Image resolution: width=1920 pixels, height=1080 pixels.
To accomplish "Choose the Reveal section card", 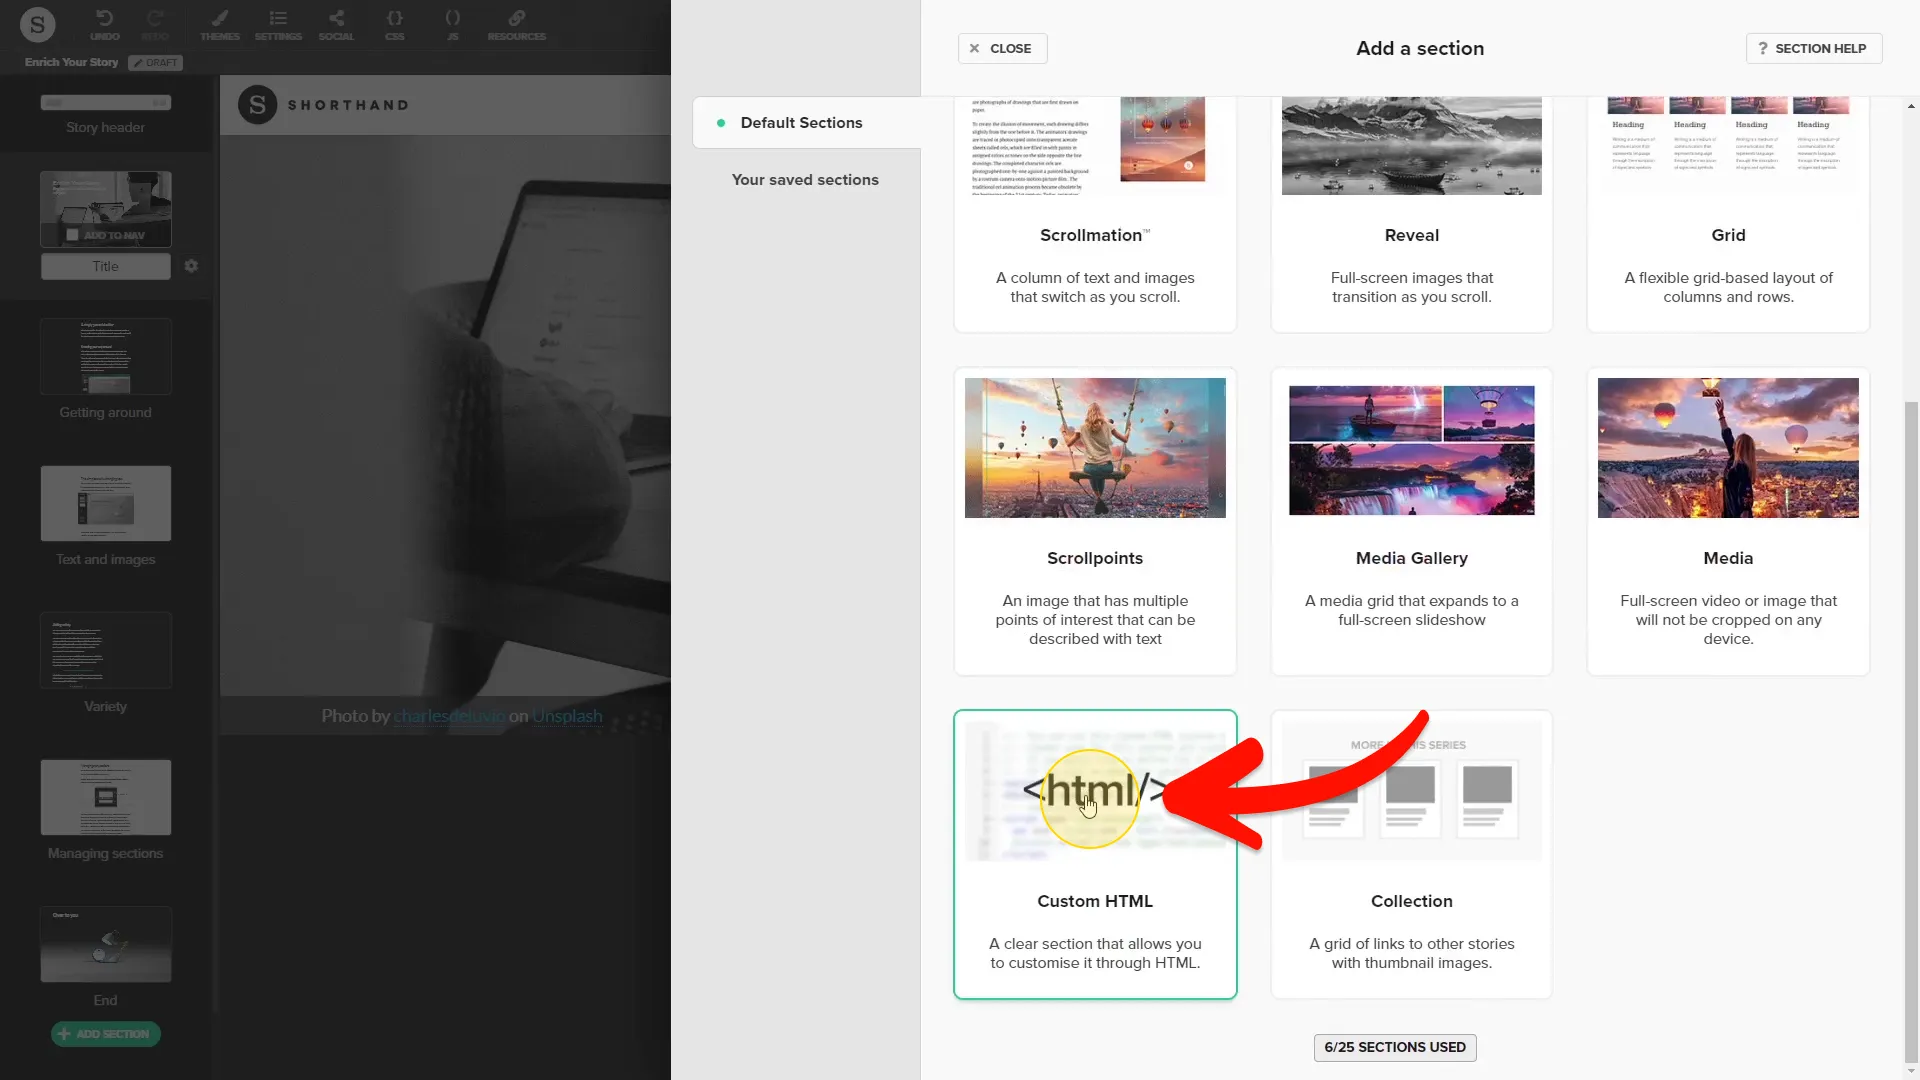I will coord(1411,214).
